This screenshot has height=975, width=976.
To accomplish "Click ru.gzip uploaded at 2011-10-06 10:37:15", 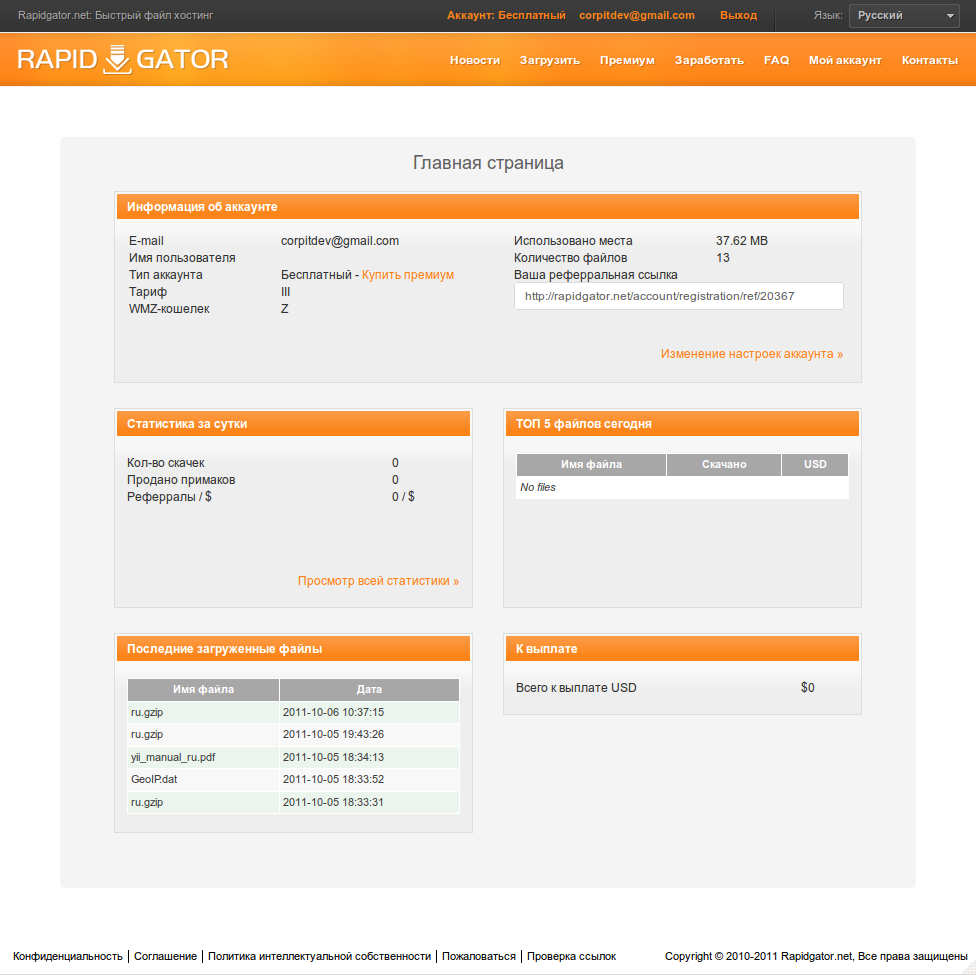I will [x=147, y=712].
